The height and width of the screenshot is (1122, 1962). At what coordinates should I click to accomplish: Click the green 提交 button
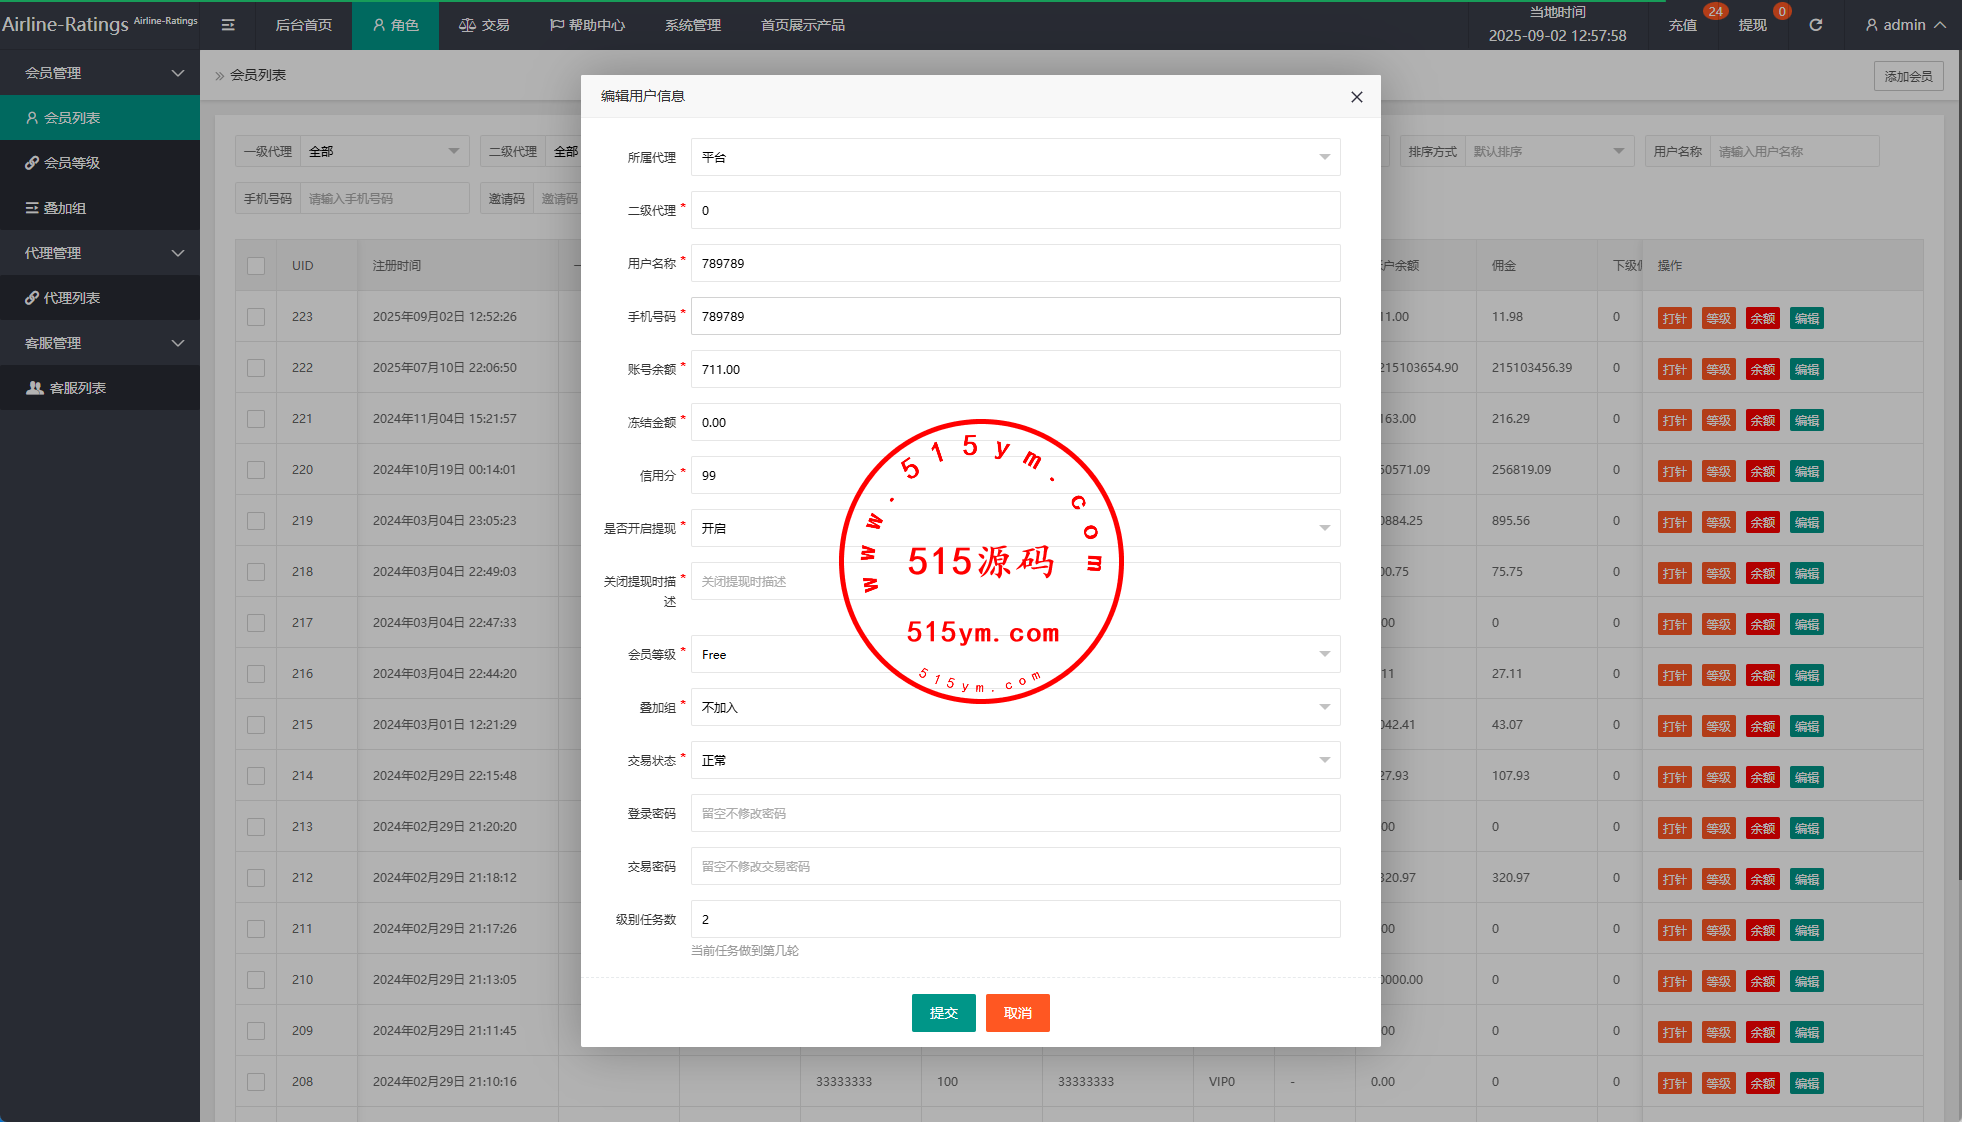pos(943,1013)
